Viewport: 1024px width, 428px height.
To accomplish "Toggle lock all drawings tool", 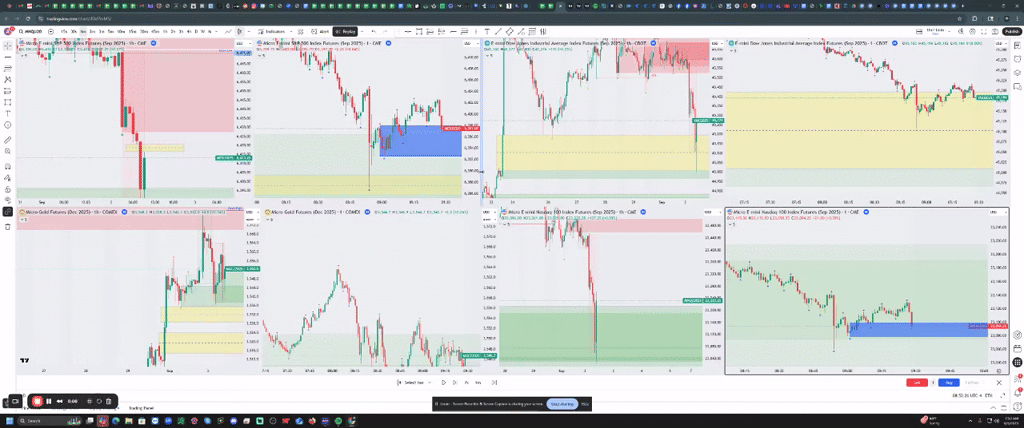I will tap(8, 189).
